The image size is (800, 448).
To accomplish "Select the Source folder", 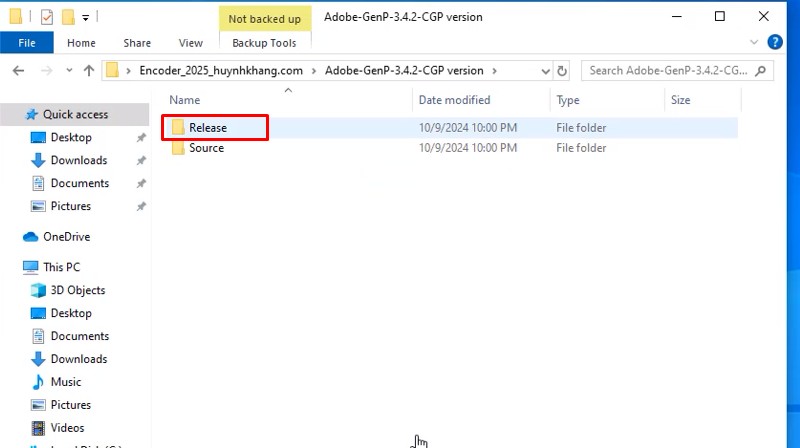I will point(206,148).
